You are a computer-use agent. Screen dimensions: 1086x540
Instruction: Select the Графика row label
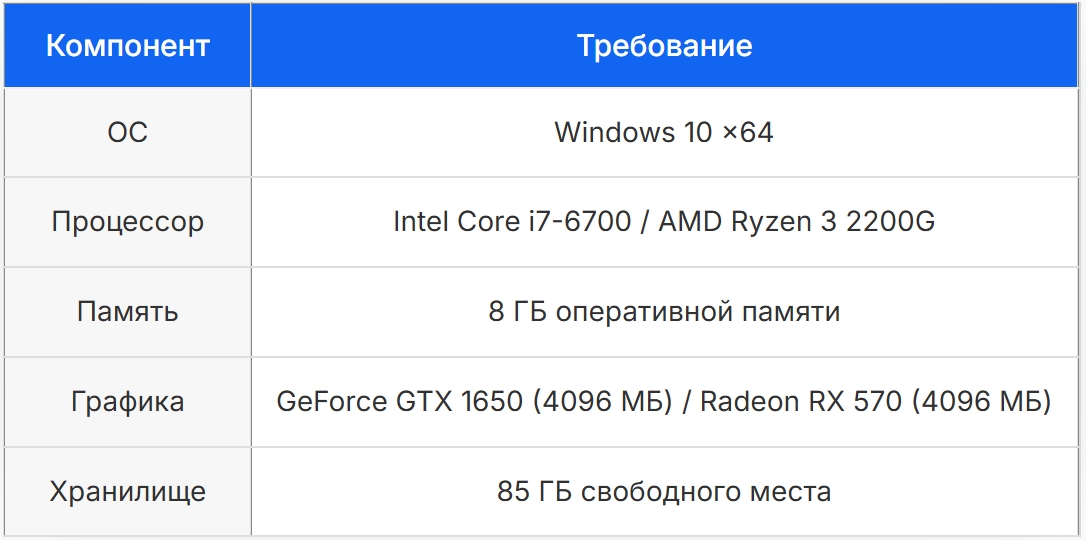point(127,402)
